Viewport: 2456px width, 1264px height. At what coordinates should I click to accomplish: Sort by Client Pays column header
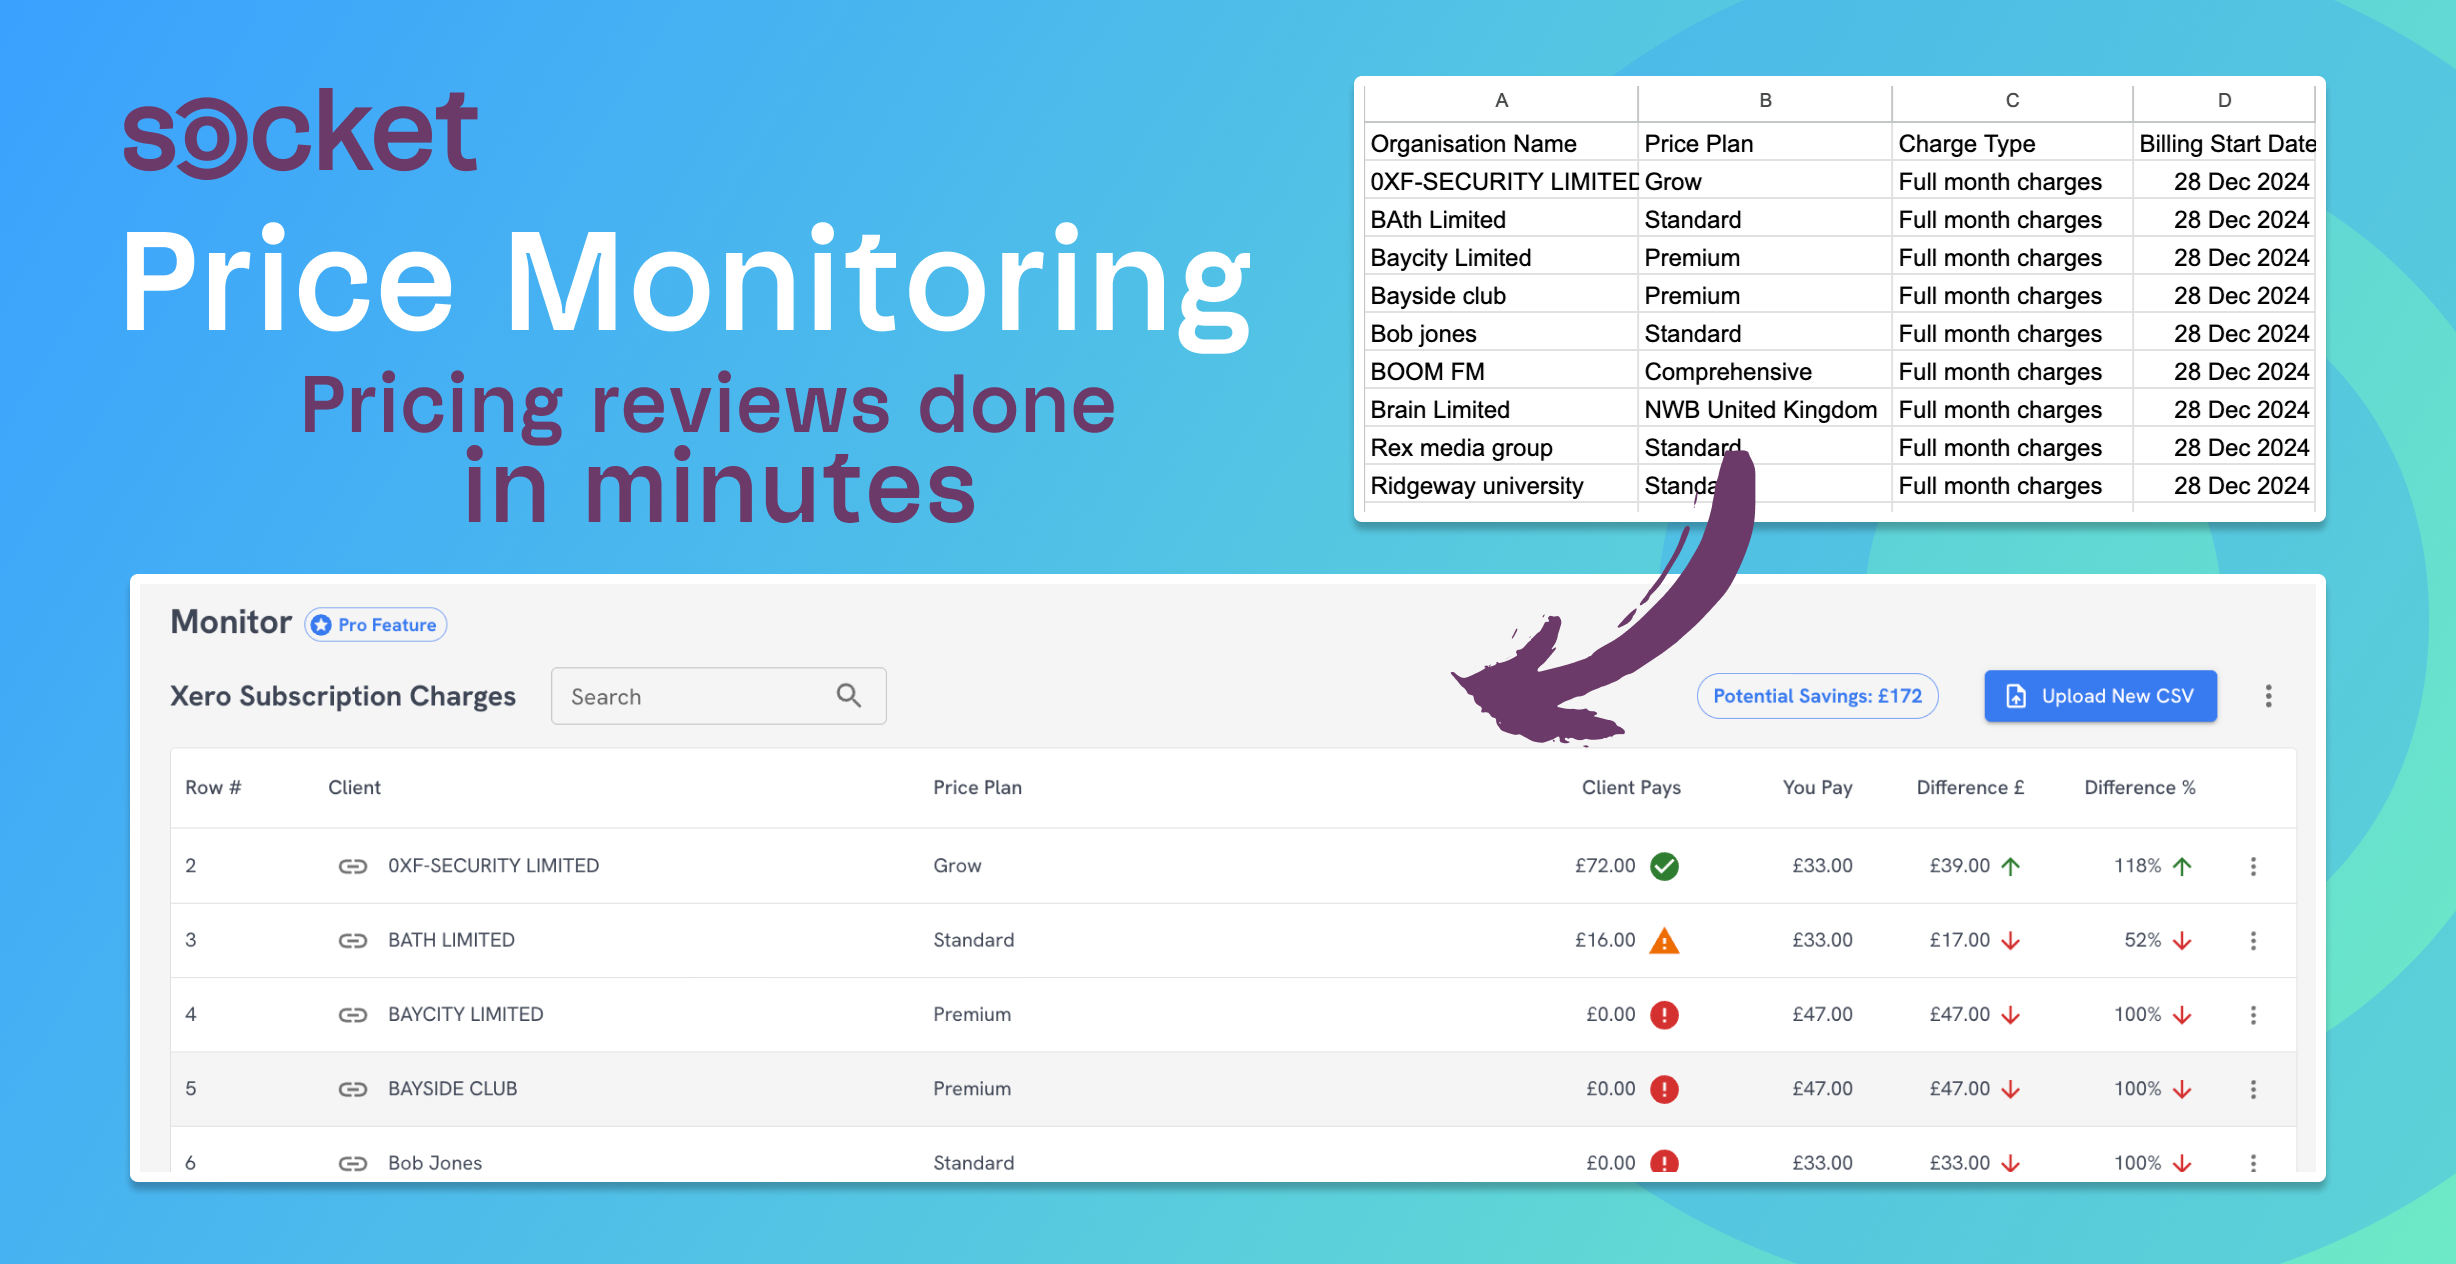(x=1631, y=788)
